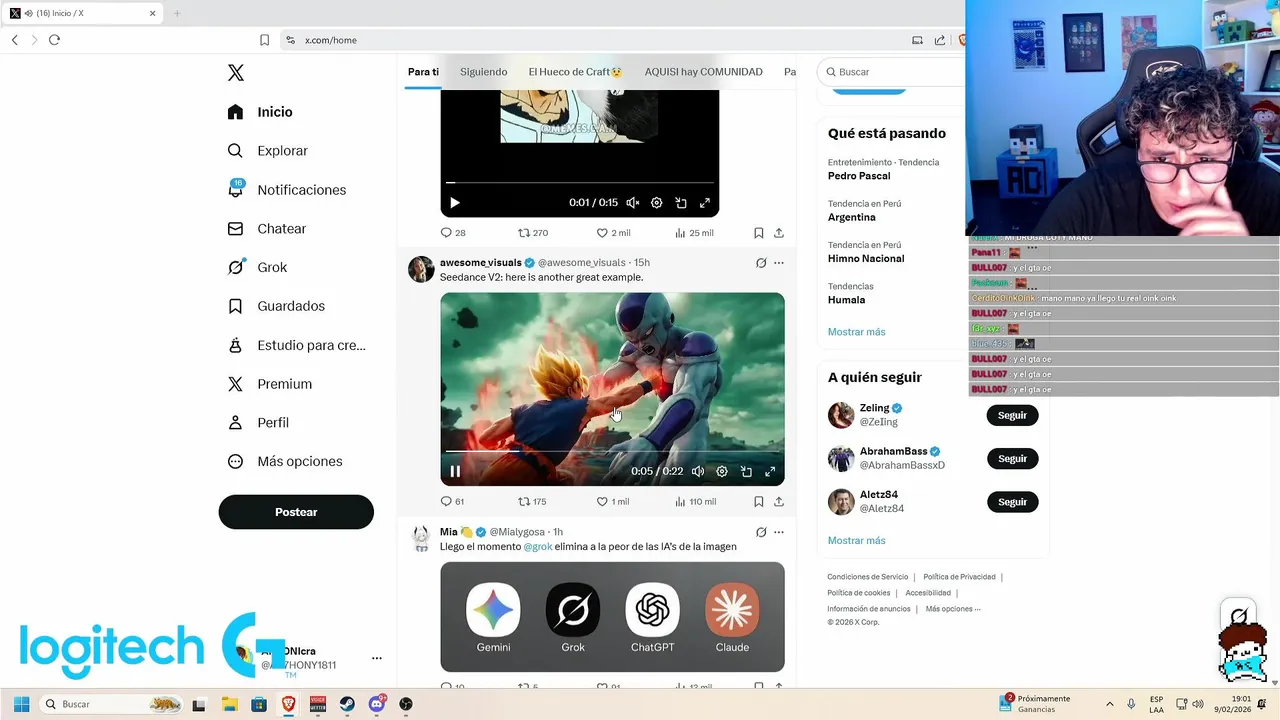The image size is (1280, 720).
Task: Reload the page in browser toolbar
Action: point(54,40)
